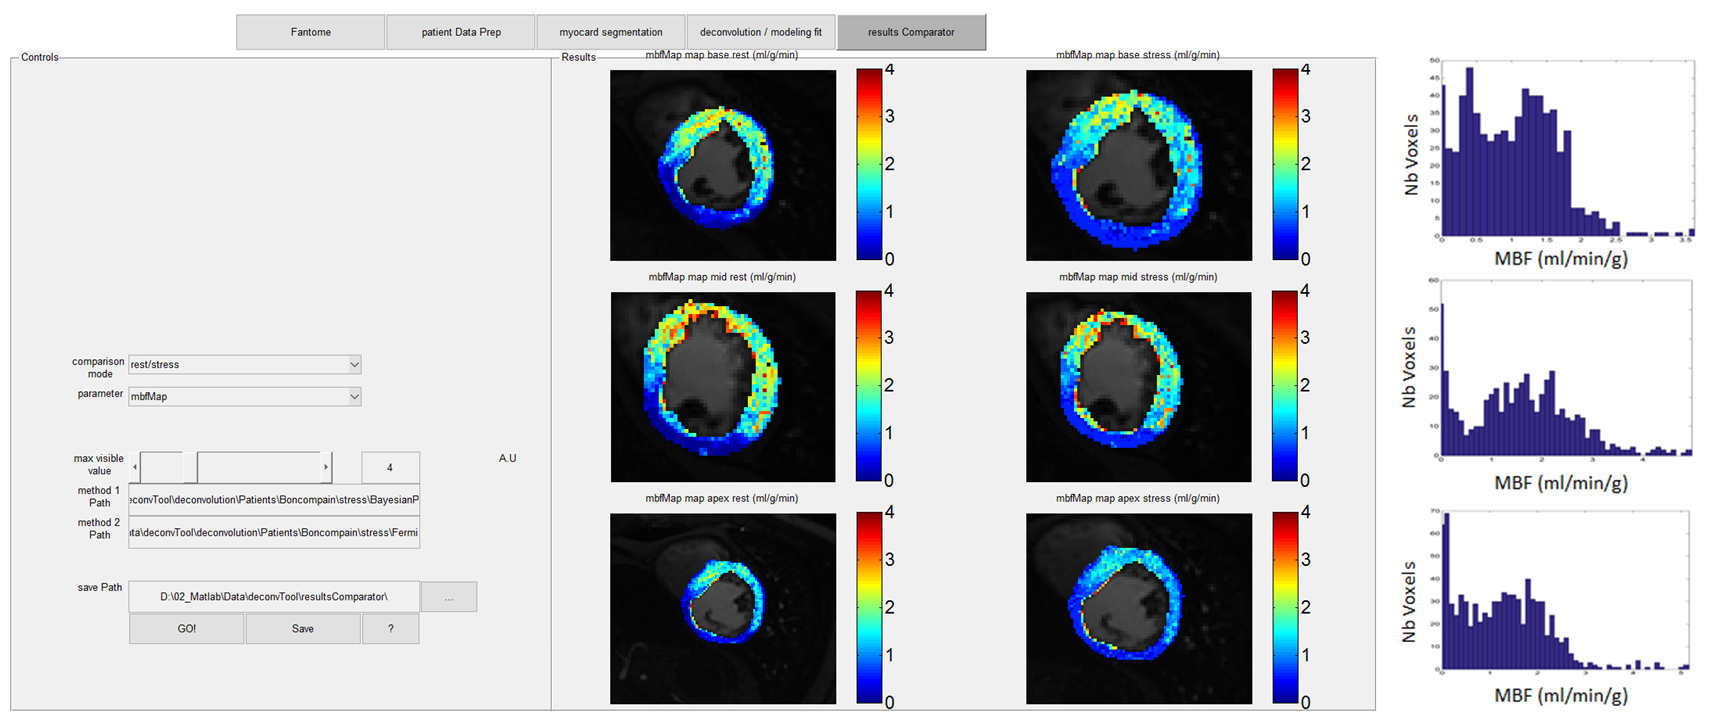1709x717 pixels.
Task: Click the max visible value slider track
Action: point(260,467)
